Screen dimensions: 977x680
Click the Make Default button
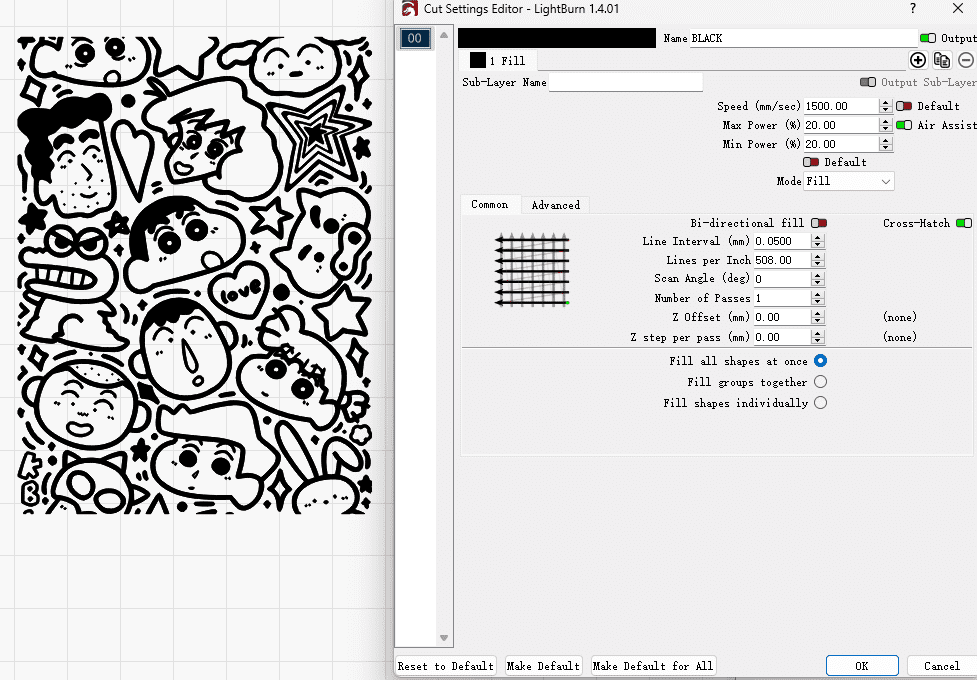click(x=543, y=666)
